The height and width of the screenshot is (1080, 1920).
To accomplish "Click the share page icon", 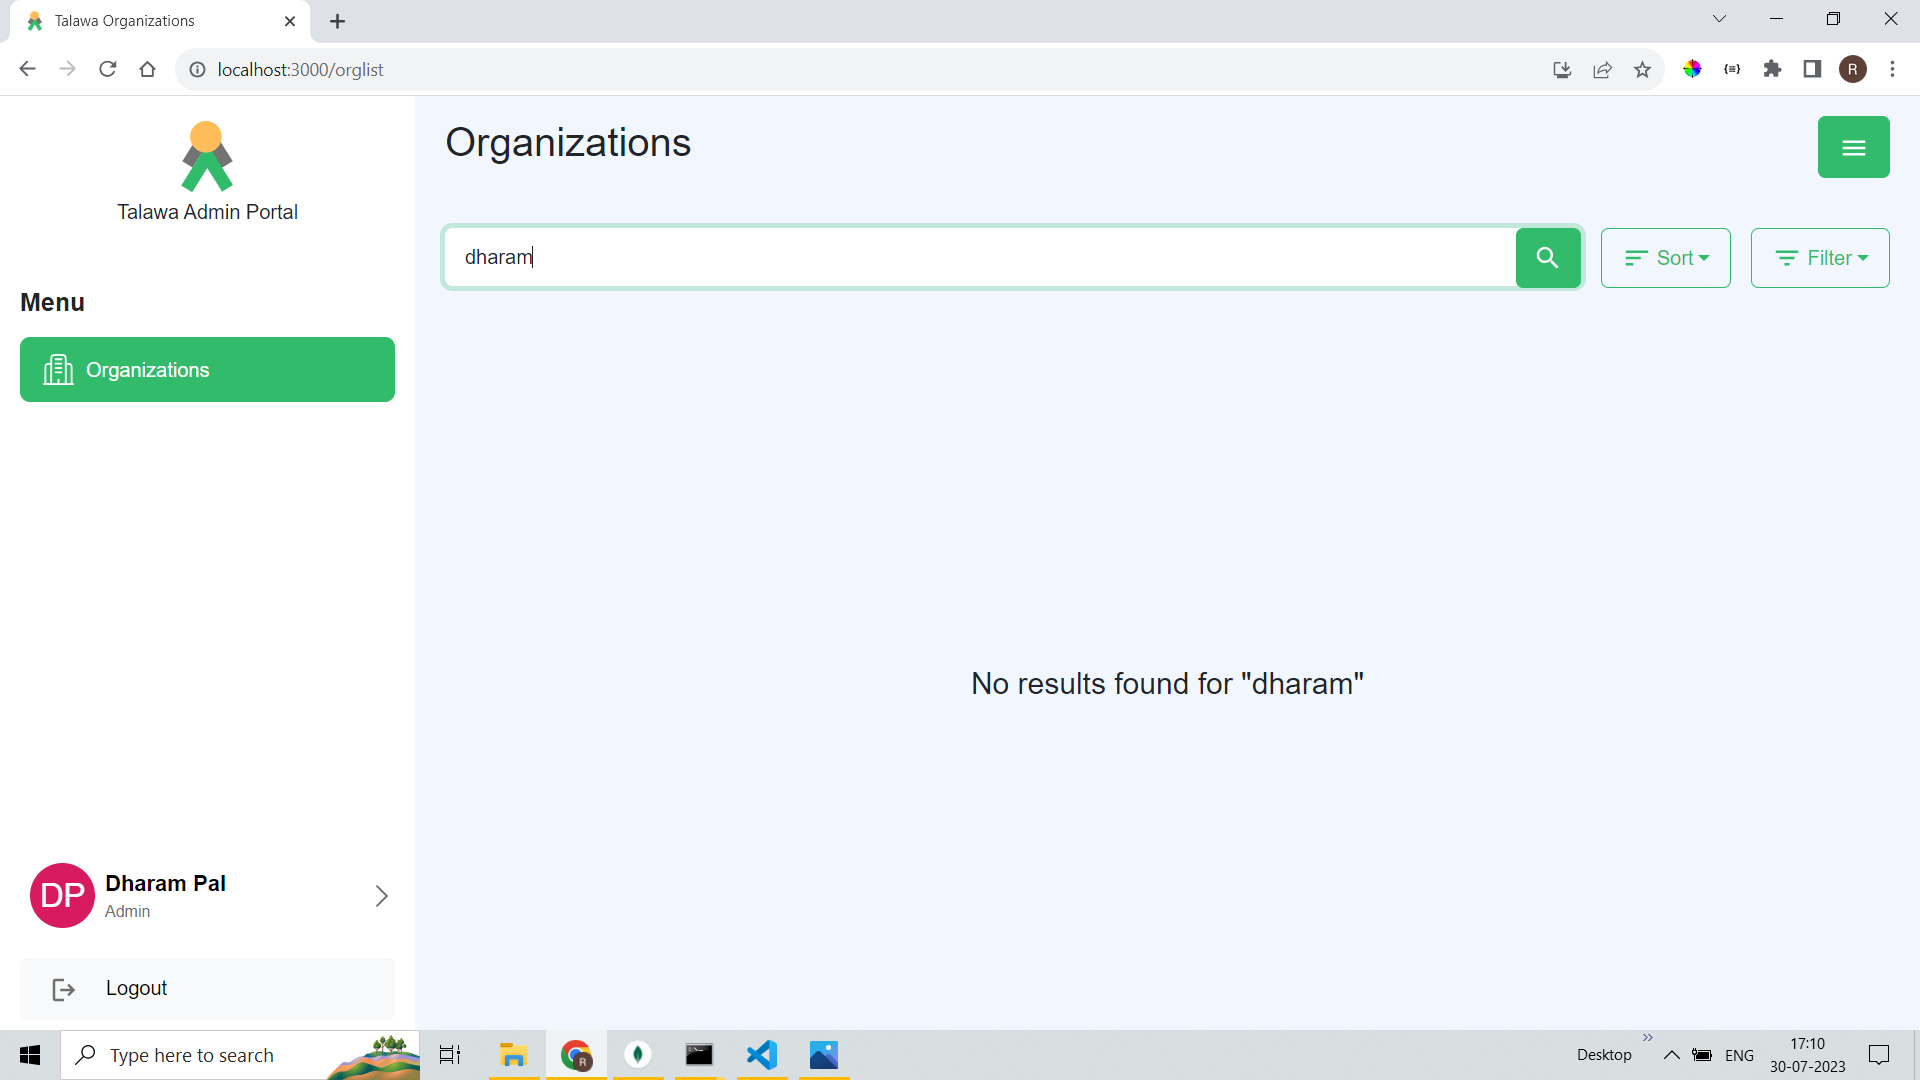I will [x=1602, y=69].
